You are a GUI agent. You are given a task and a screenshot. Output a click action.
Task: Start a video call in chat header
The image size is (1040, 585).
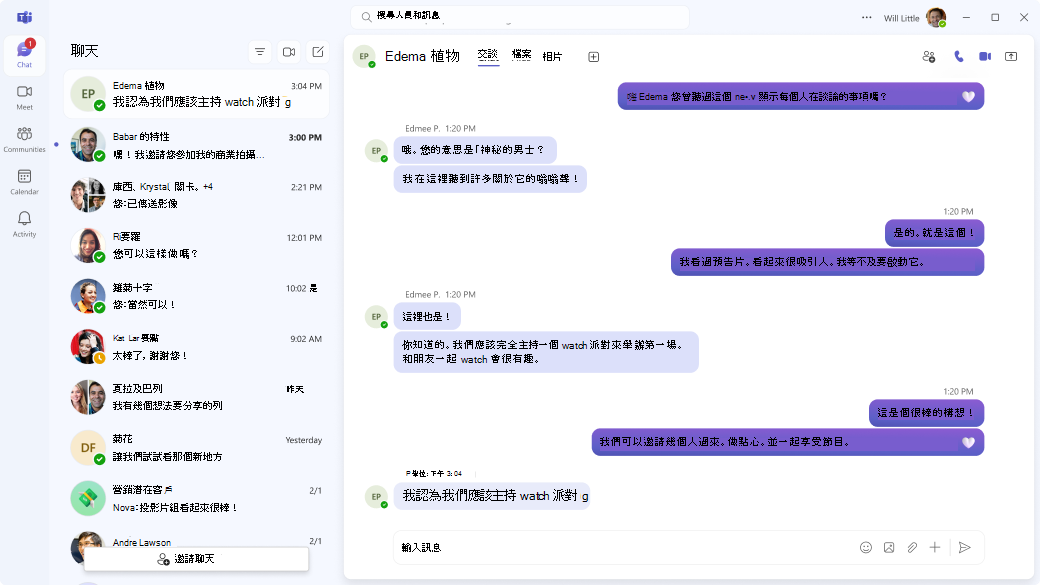point(985,57)
